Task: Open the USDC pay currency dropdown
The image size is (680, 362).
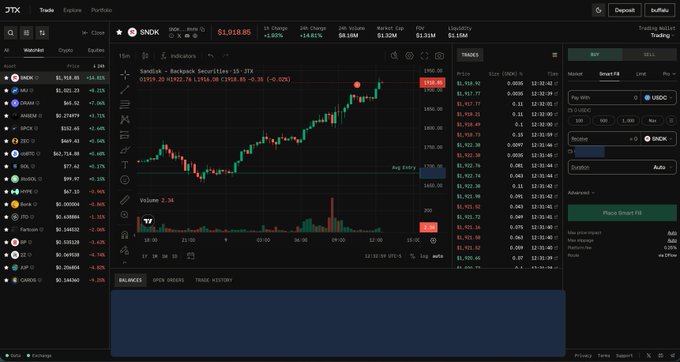Action: coord(658,98)
